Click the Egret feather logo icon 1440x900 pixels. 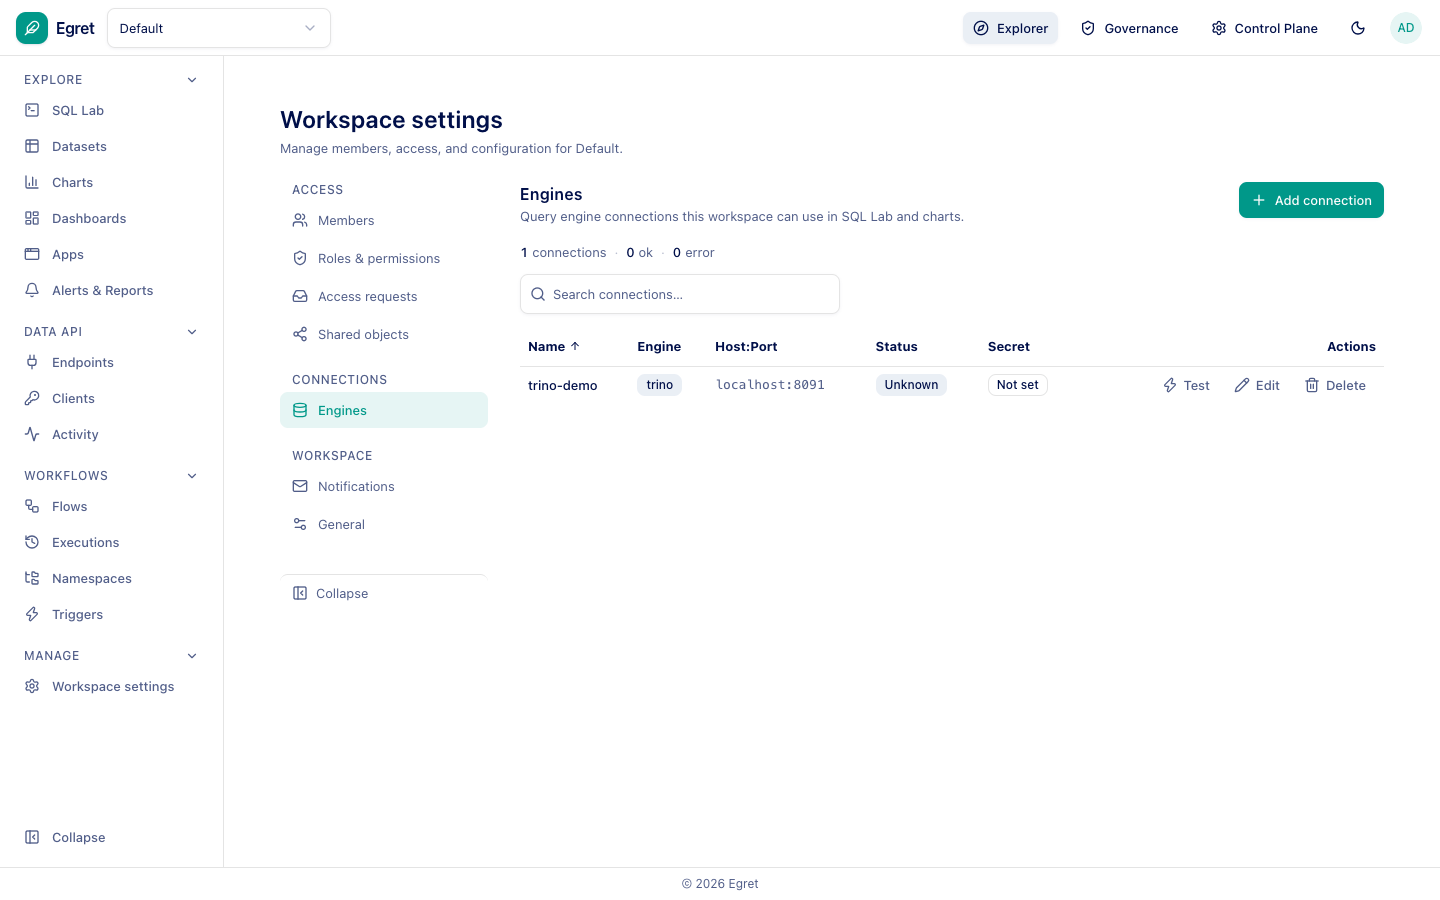click(32, 28)
